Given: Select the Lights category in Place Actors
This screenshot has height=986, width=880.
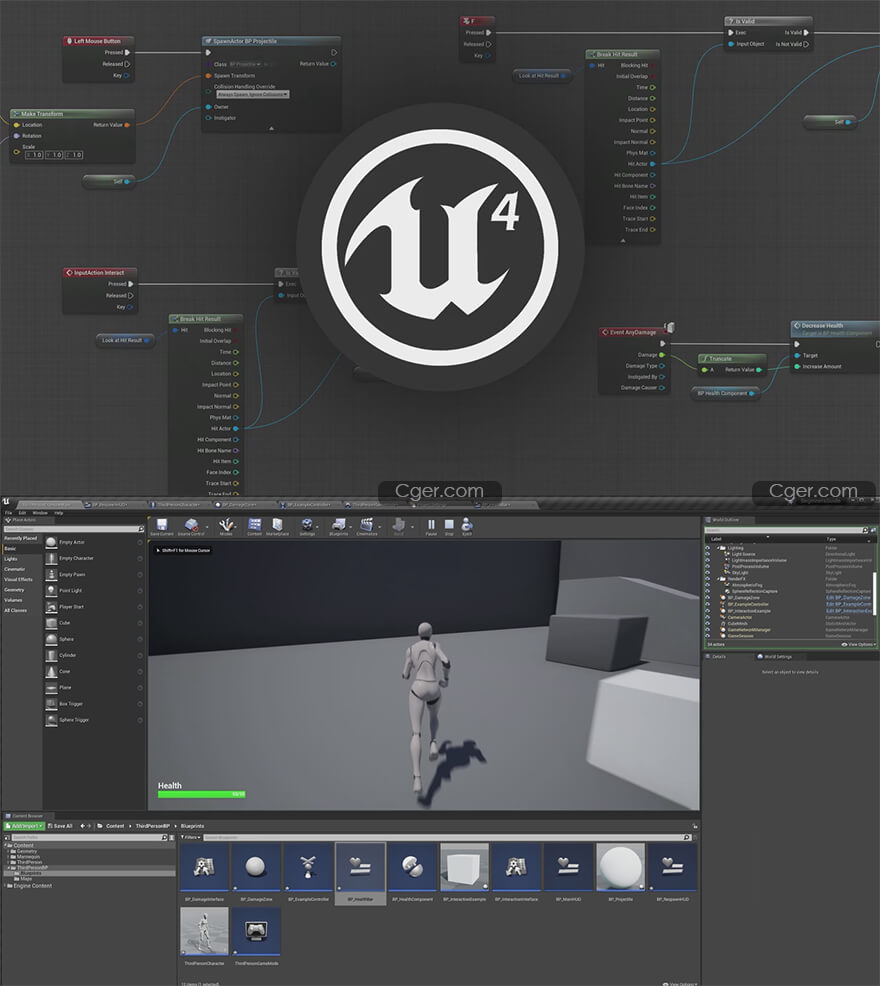Looking at the screenshot, I should click(x=11, y=559).
